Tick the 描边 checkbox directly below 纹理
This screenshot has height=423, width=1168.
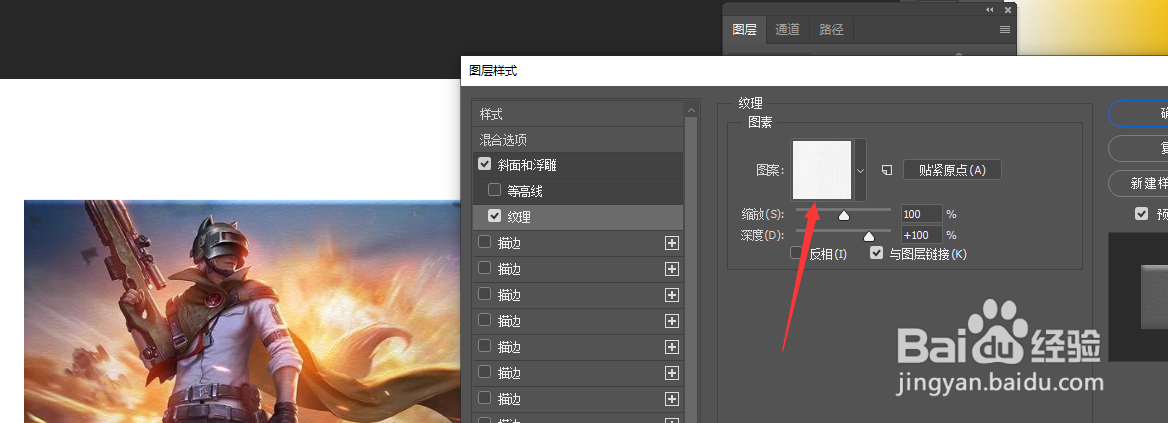coord(484,242)
